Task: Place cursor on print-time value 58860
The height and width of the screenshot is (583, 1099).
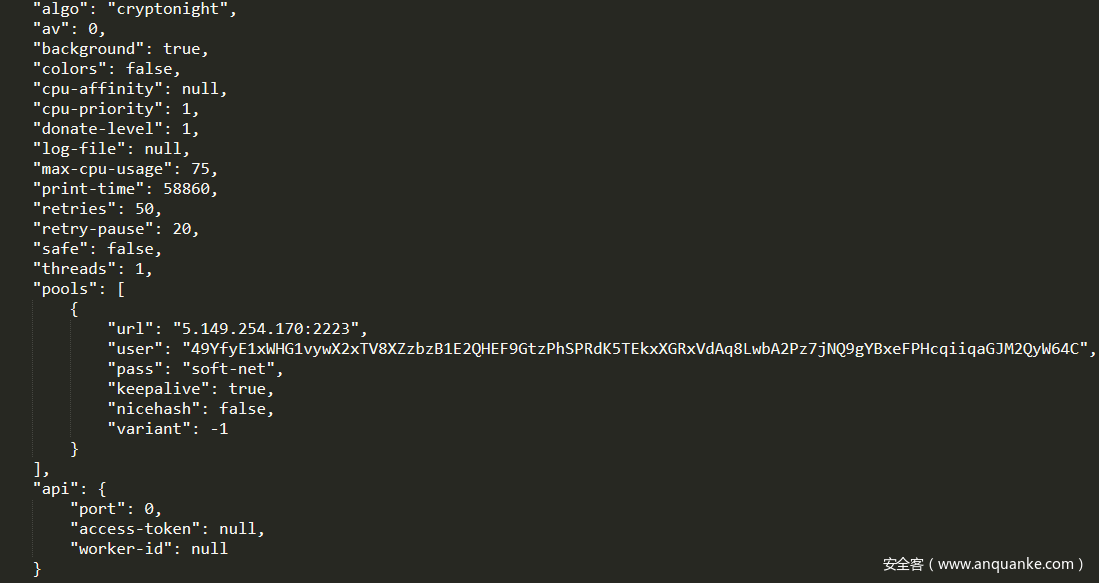Action: [190, 189]
